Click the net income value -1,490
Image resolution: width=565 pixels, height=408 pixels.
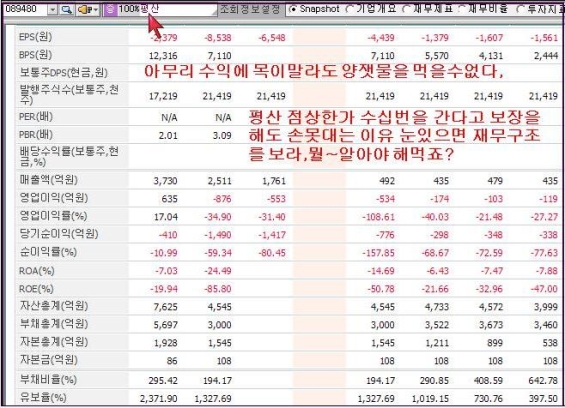[x=218, y=235]
